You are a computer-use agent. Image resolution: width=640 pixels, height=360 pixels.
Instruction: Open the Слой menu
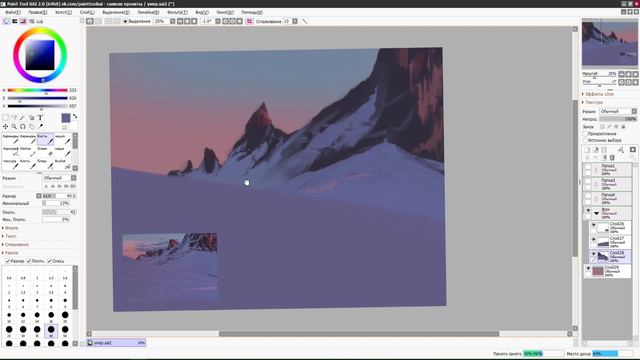point(87,12)
